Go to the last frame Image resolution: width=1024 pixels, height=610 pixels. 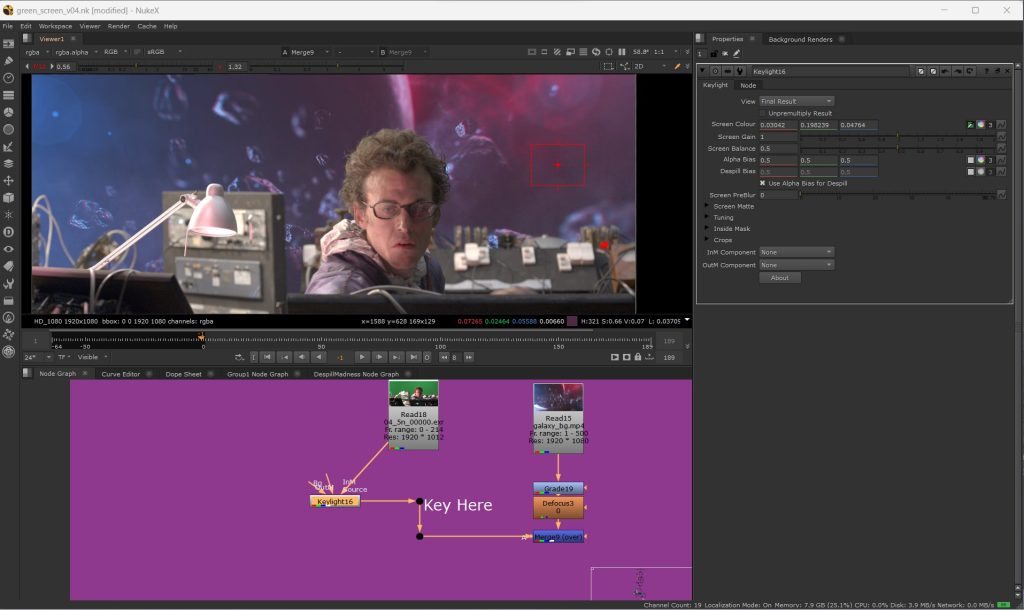click(x=413, y=357)
